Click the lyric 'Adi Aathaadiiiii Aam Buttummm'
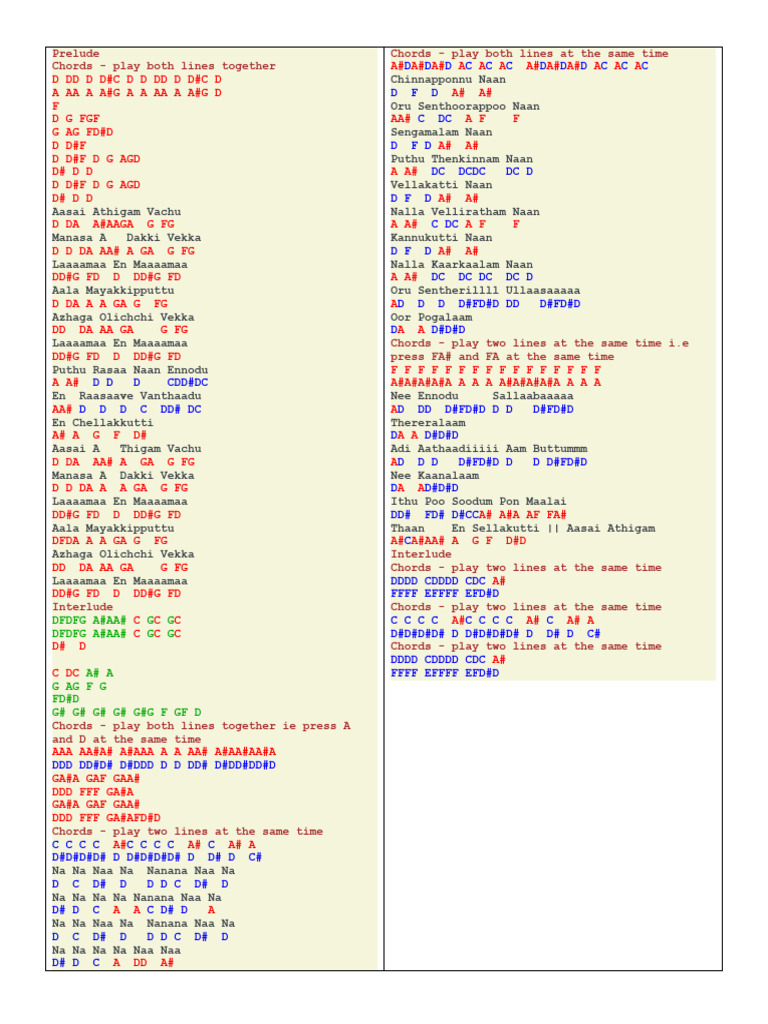This screenshot has height=1024, width=768. pos(488,449)
